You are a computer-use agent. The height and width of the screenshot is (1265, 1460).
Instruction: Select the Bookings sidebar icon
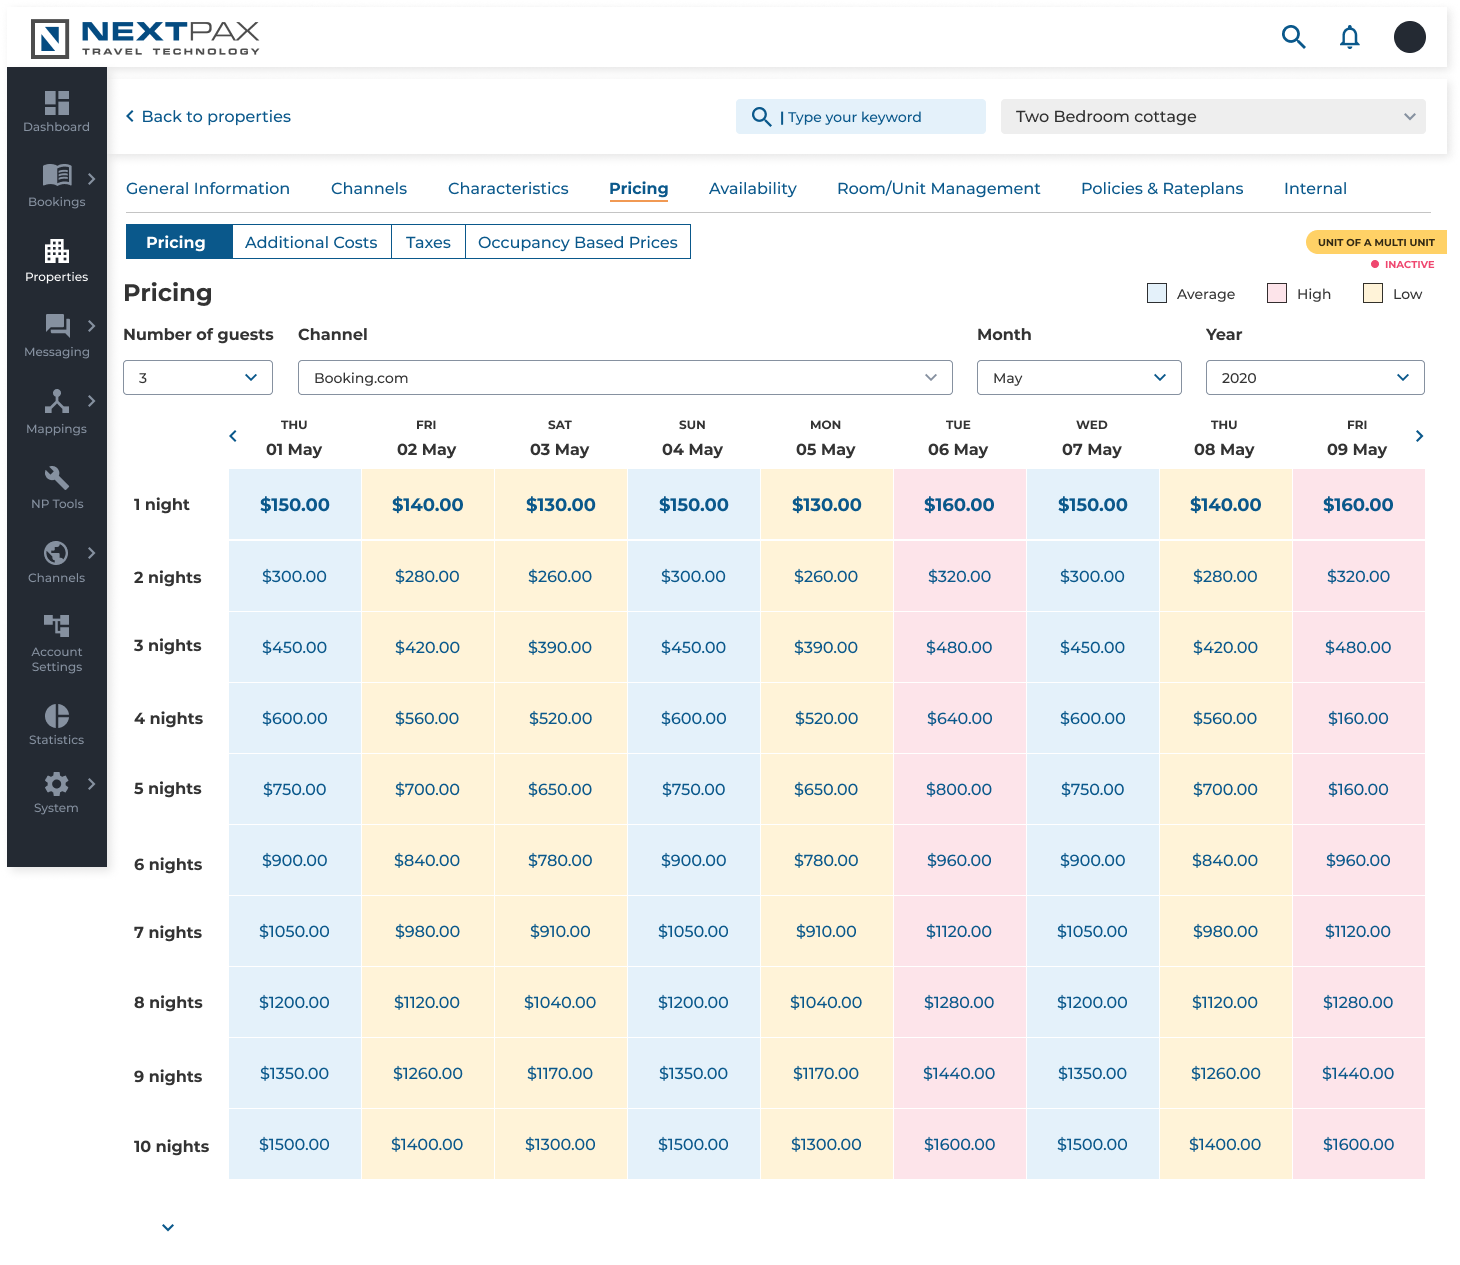56,183
